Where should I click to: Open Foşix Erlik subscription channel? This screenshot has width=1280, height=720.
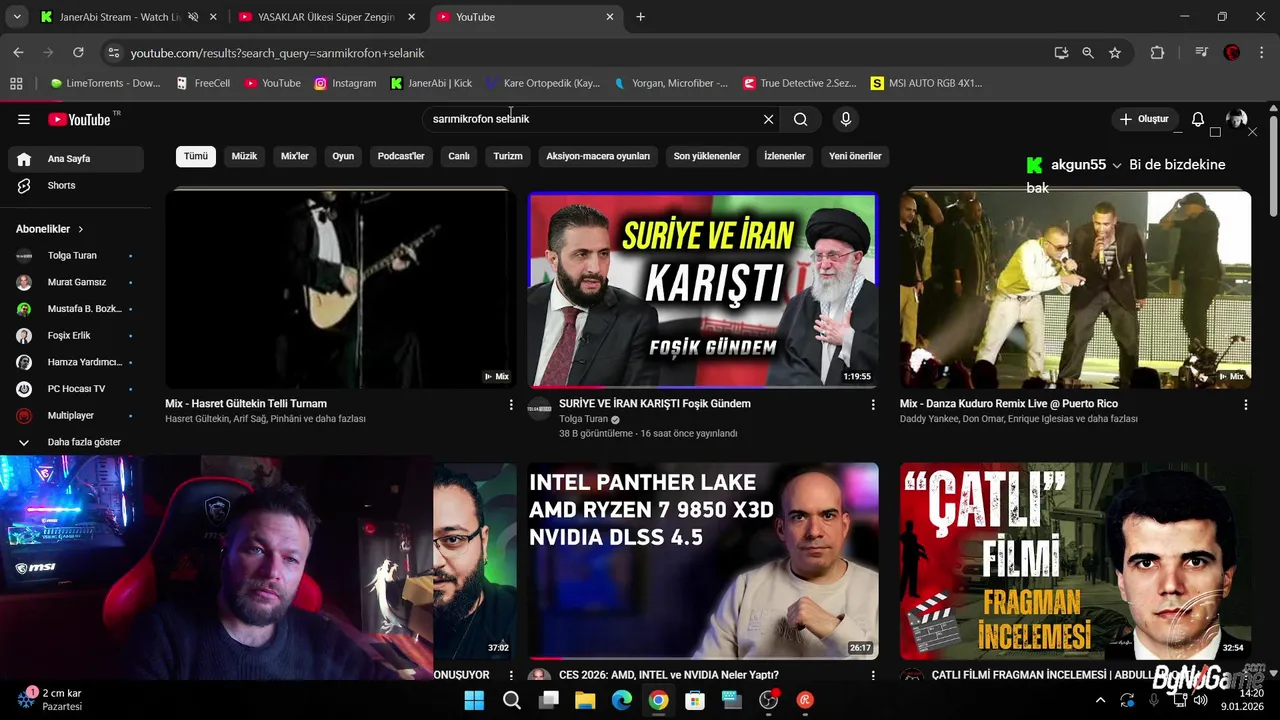tap(76, 335)
